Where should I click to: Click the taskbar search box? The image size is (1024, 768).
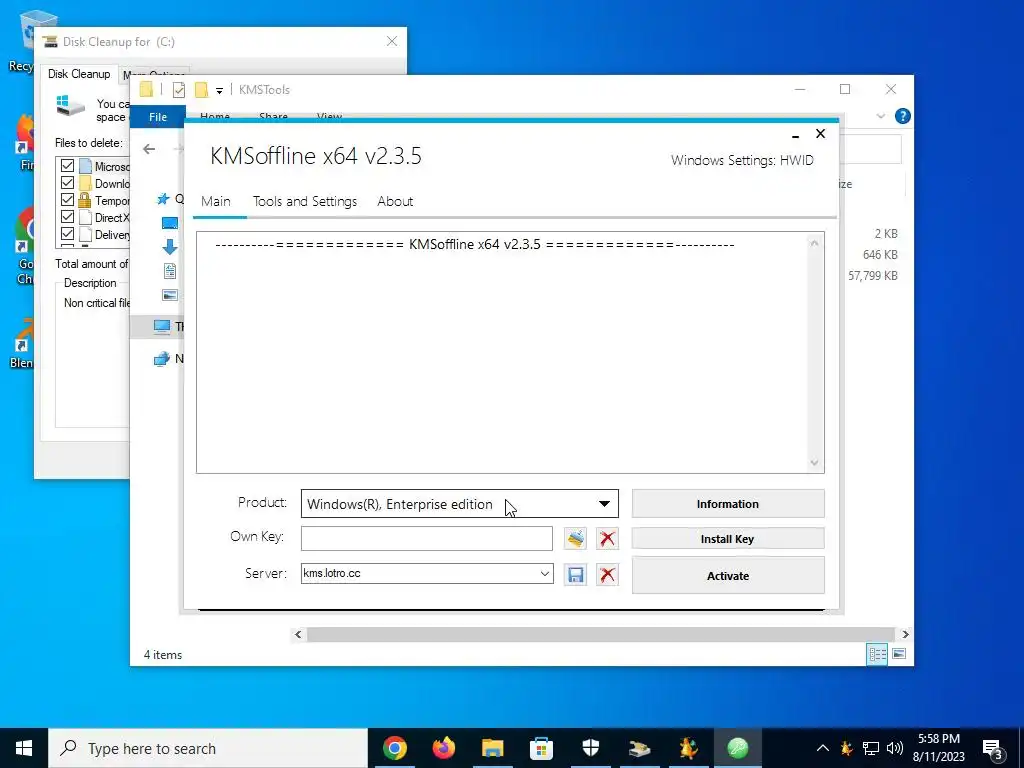click(x=208, y=748)
